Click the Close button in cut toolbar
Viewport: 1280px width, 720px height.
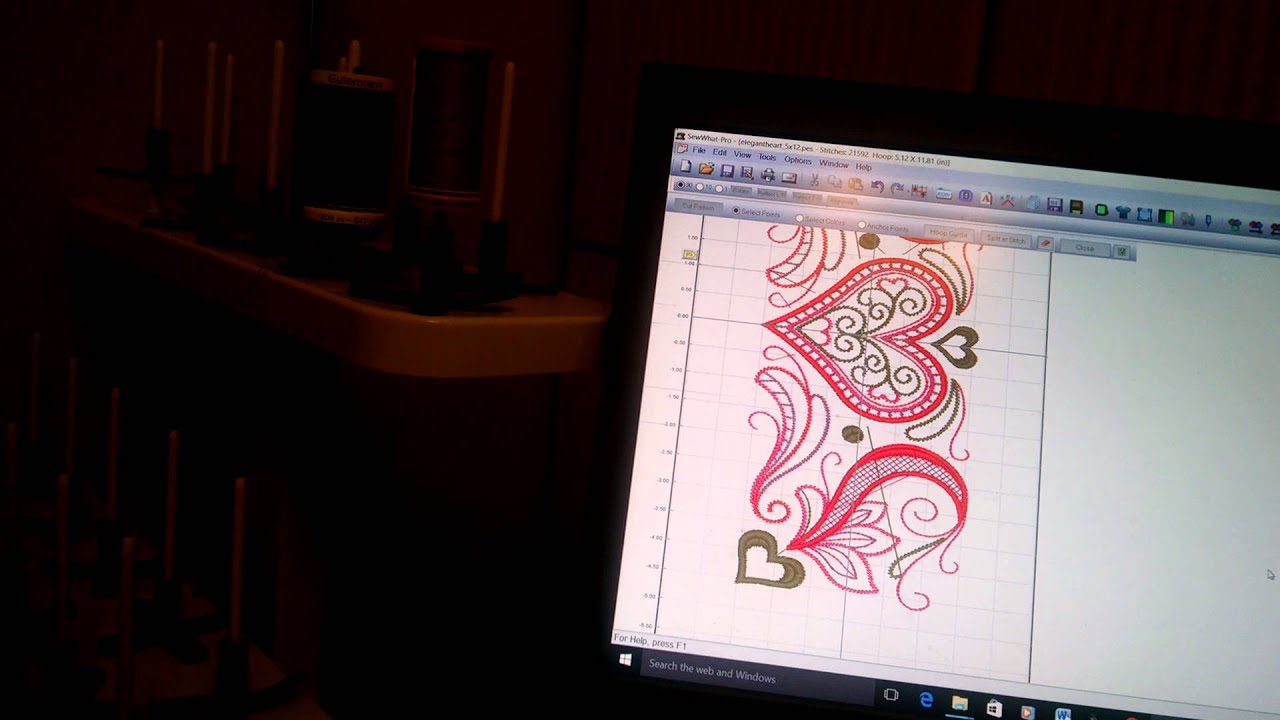tap(1084, 247)
